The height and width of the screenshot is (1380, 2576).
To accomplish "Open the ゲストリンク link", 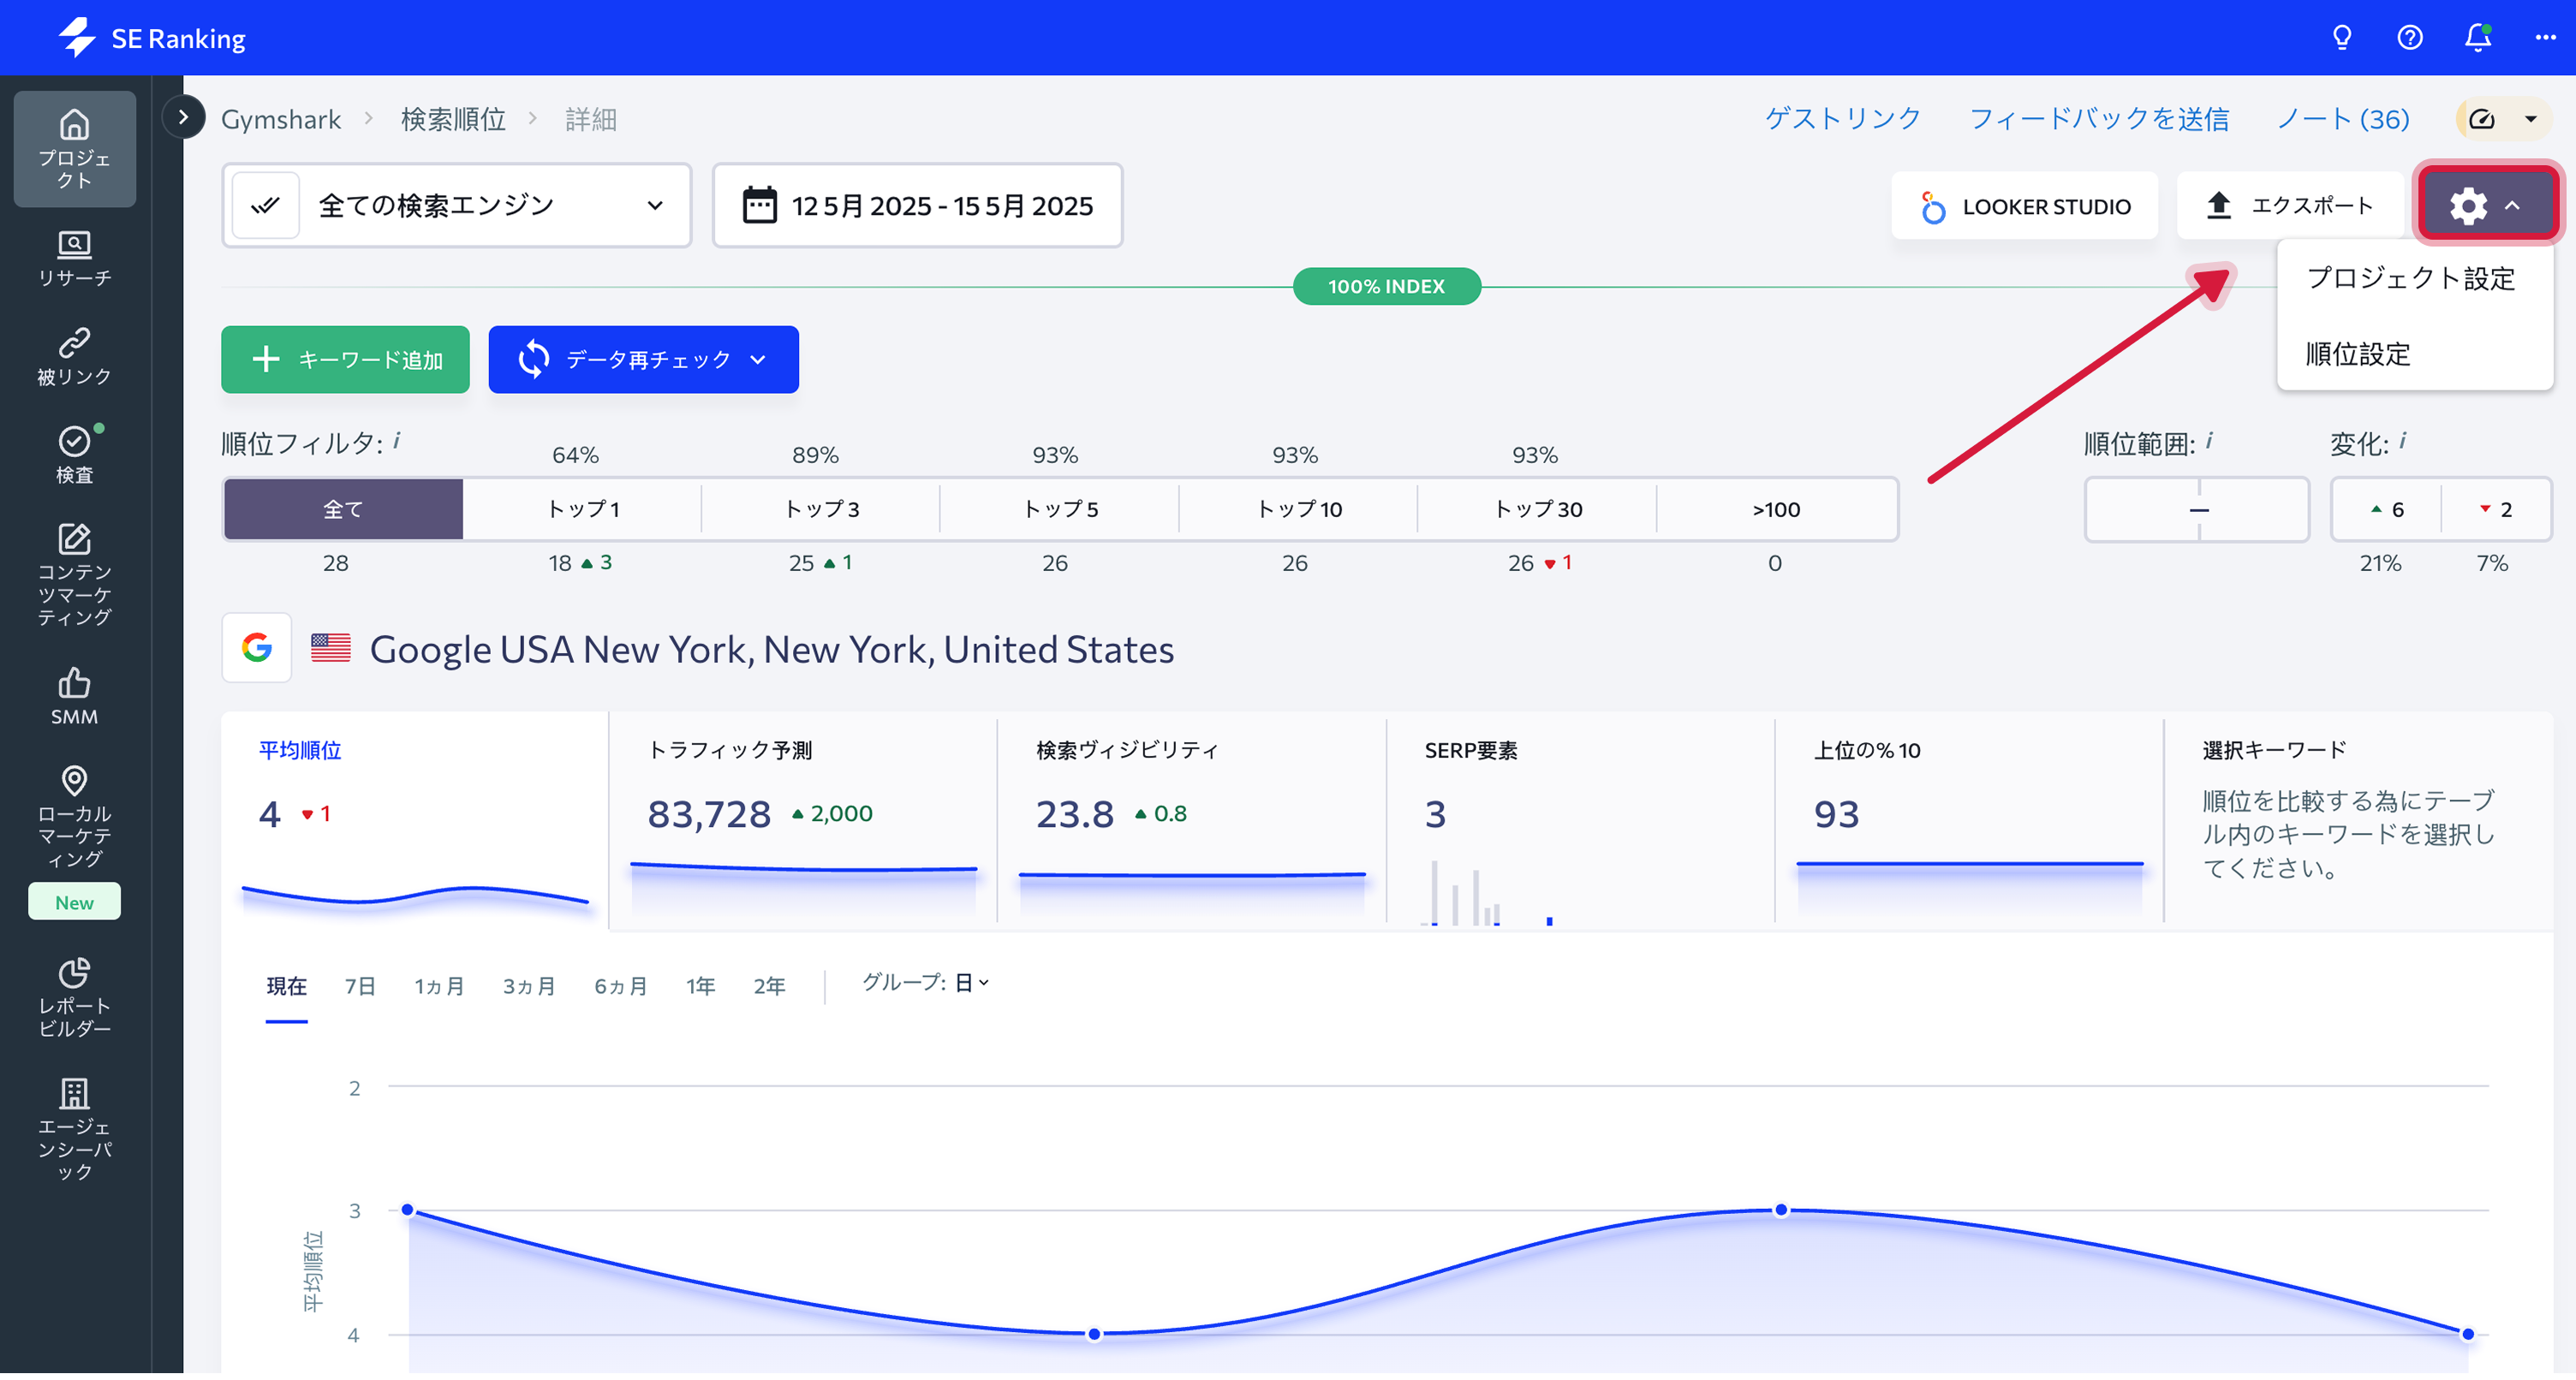I will [1843, 120].
